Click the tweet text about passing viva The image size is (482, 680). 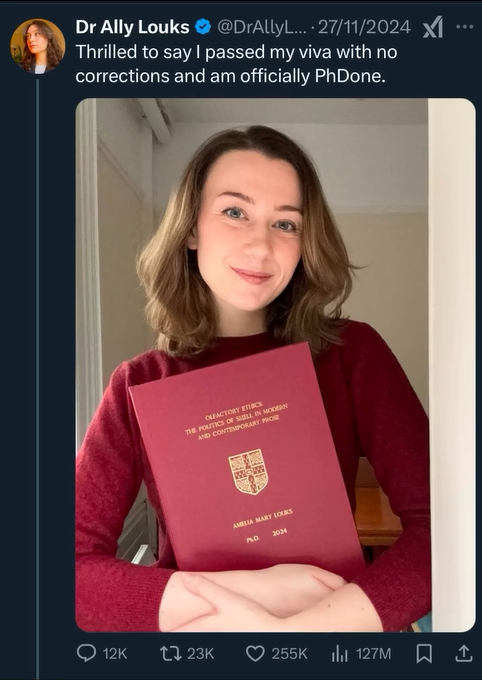236,64
